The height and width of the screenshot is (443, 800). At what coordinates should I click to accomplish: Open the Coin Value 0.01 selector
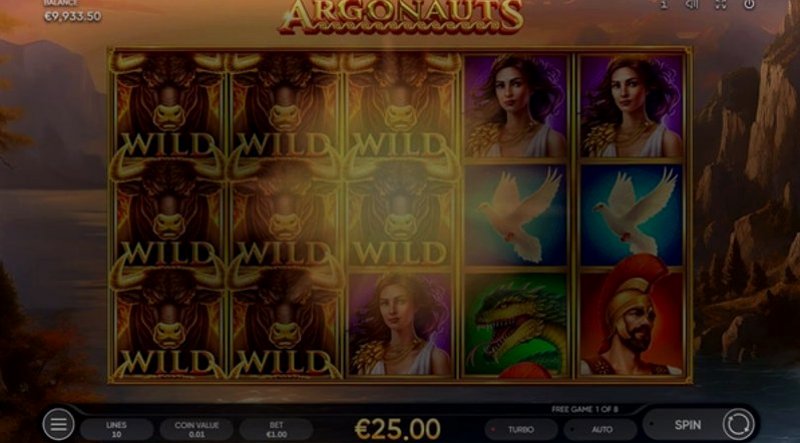click(x=196, y=430)
